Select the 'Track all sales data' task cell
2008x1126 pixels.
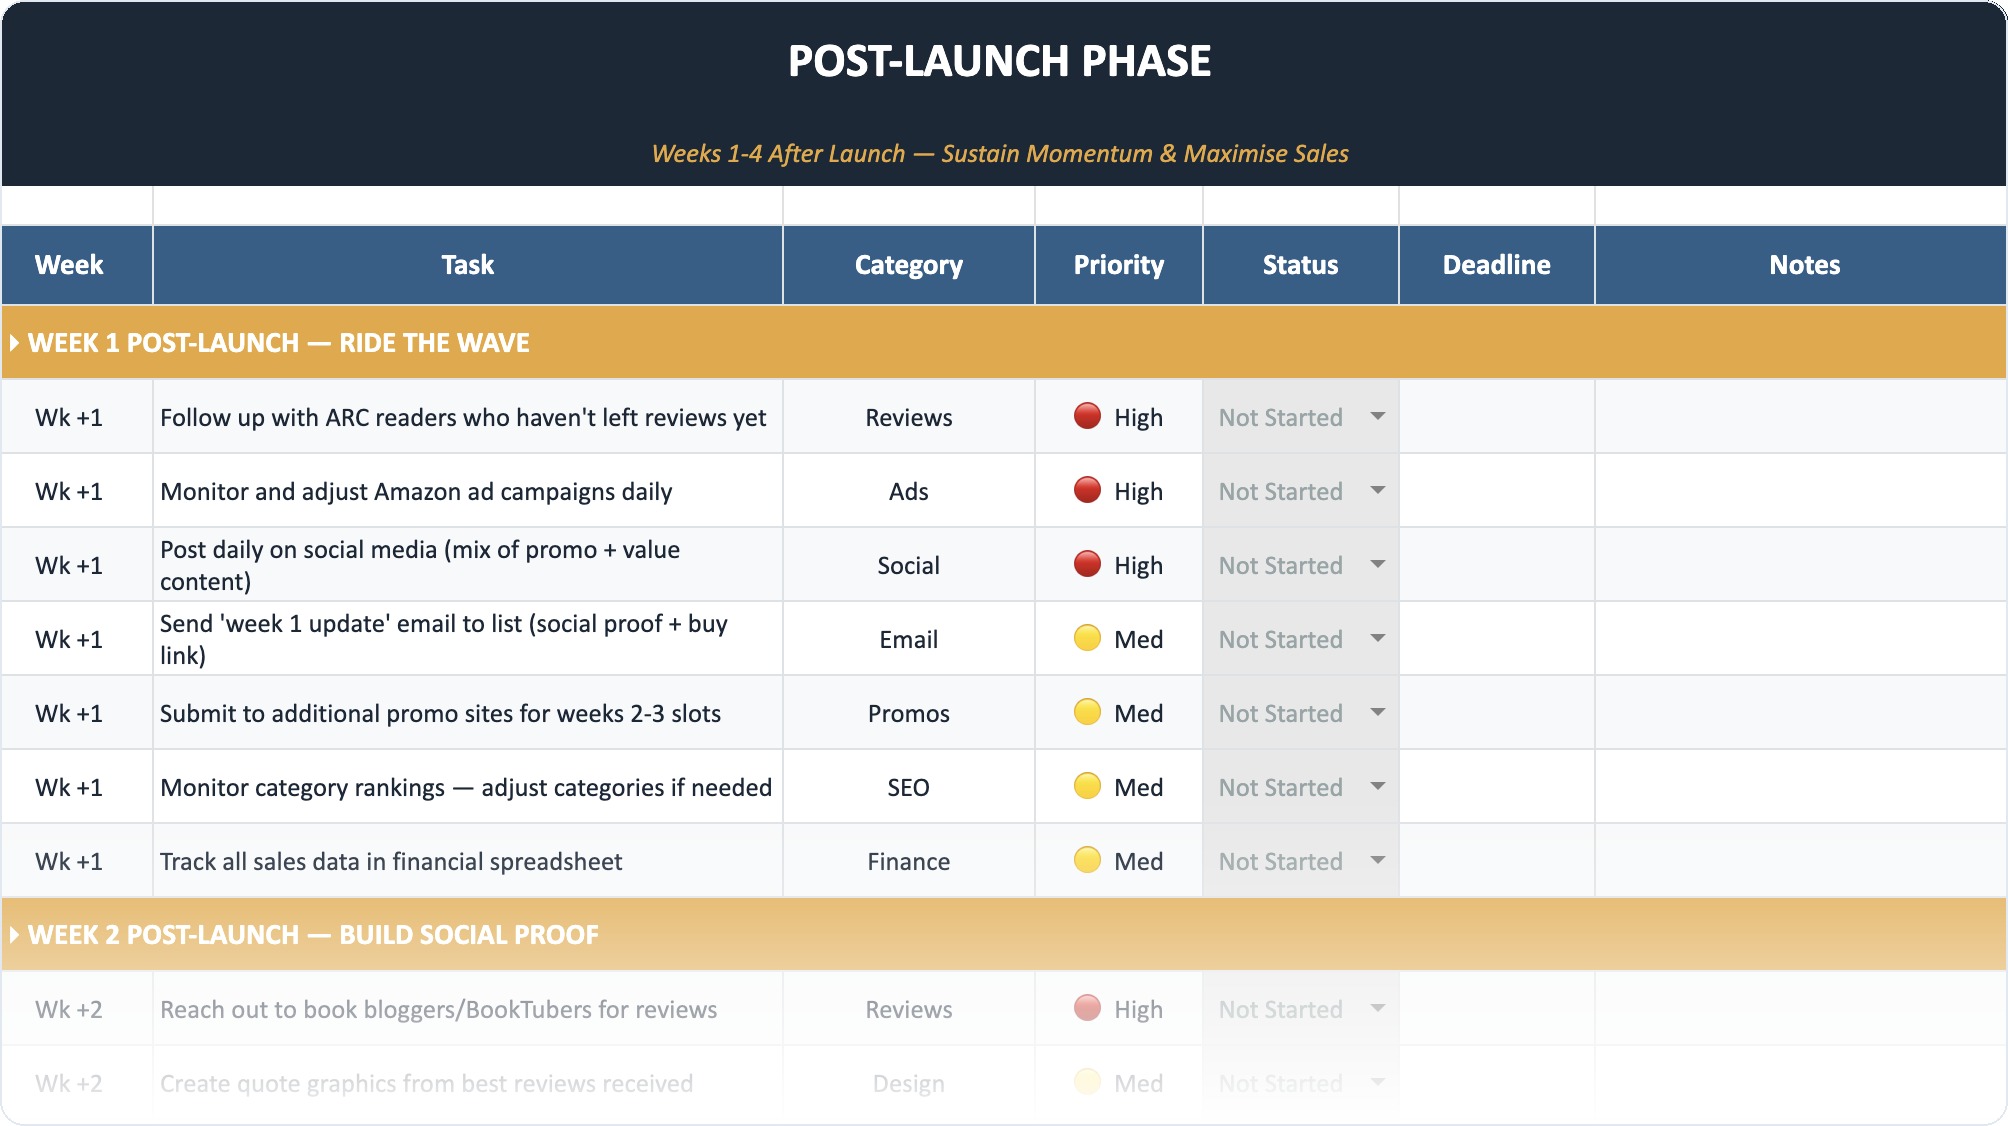pyautogui.click(x=466, y=860)
